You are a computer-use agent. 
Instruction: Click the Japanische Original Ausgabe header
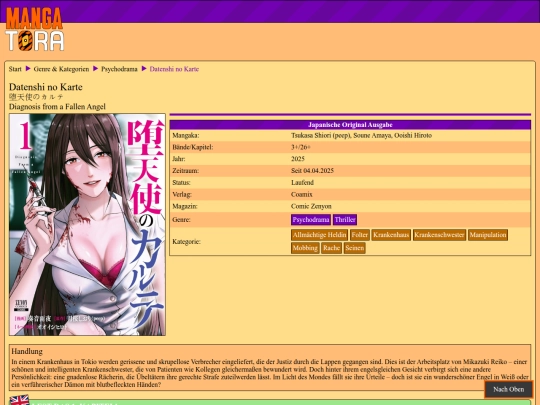pos(350,125)
